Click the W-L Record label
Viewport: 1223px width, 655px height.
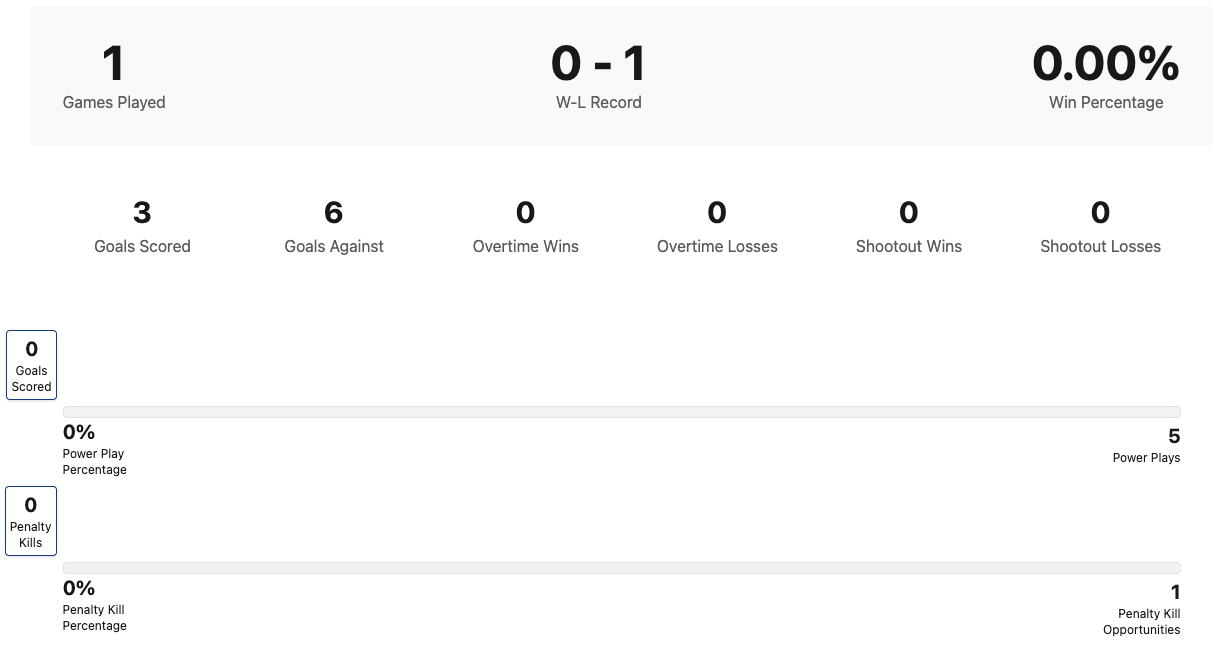[598, 102]
